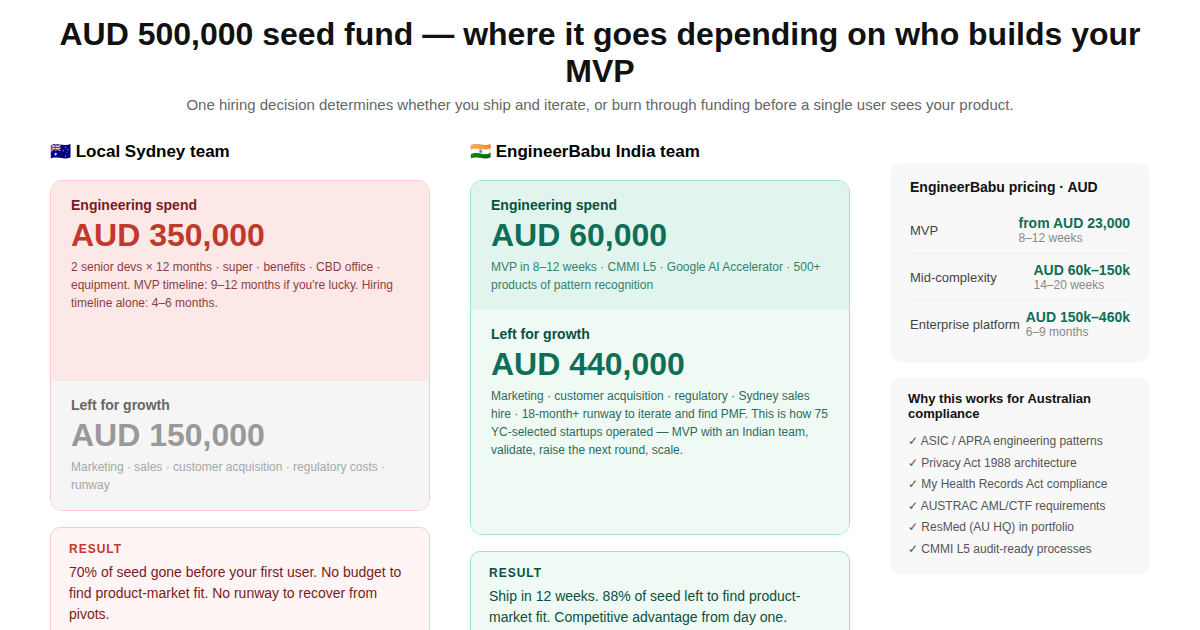Click the '70% of seed gone' result text
Screen dimensions: 1200x630
tap(235, 593)
